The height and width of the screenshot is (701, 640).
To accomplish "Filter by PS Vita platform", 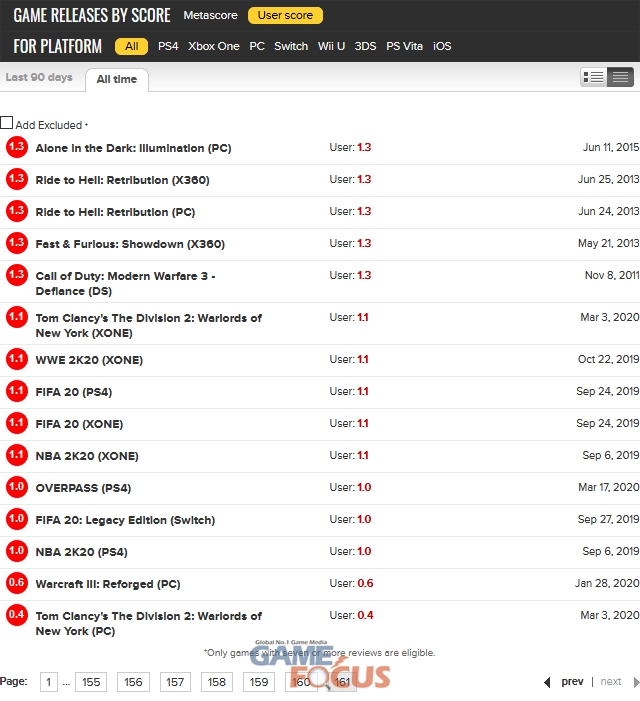I will (x=404, y=46).
